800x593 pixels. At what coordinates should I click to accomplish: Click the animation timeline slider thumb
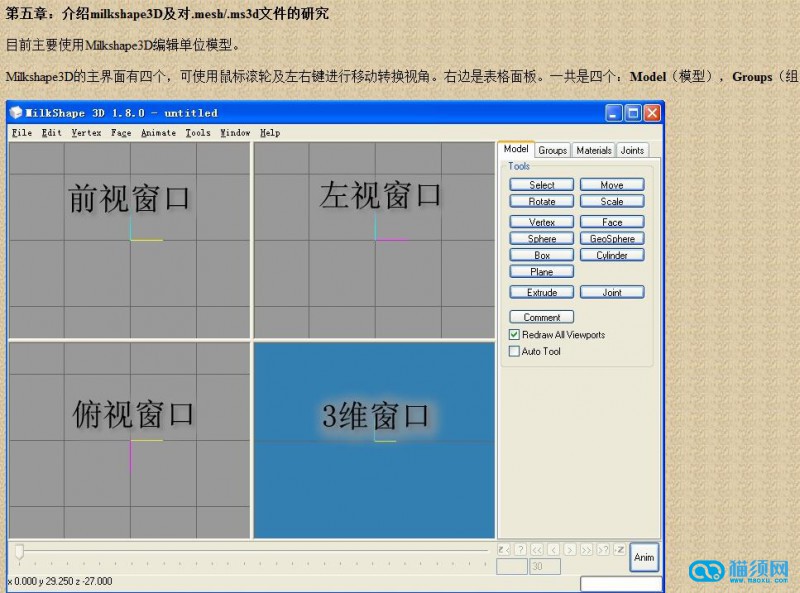tap(19, 551)
